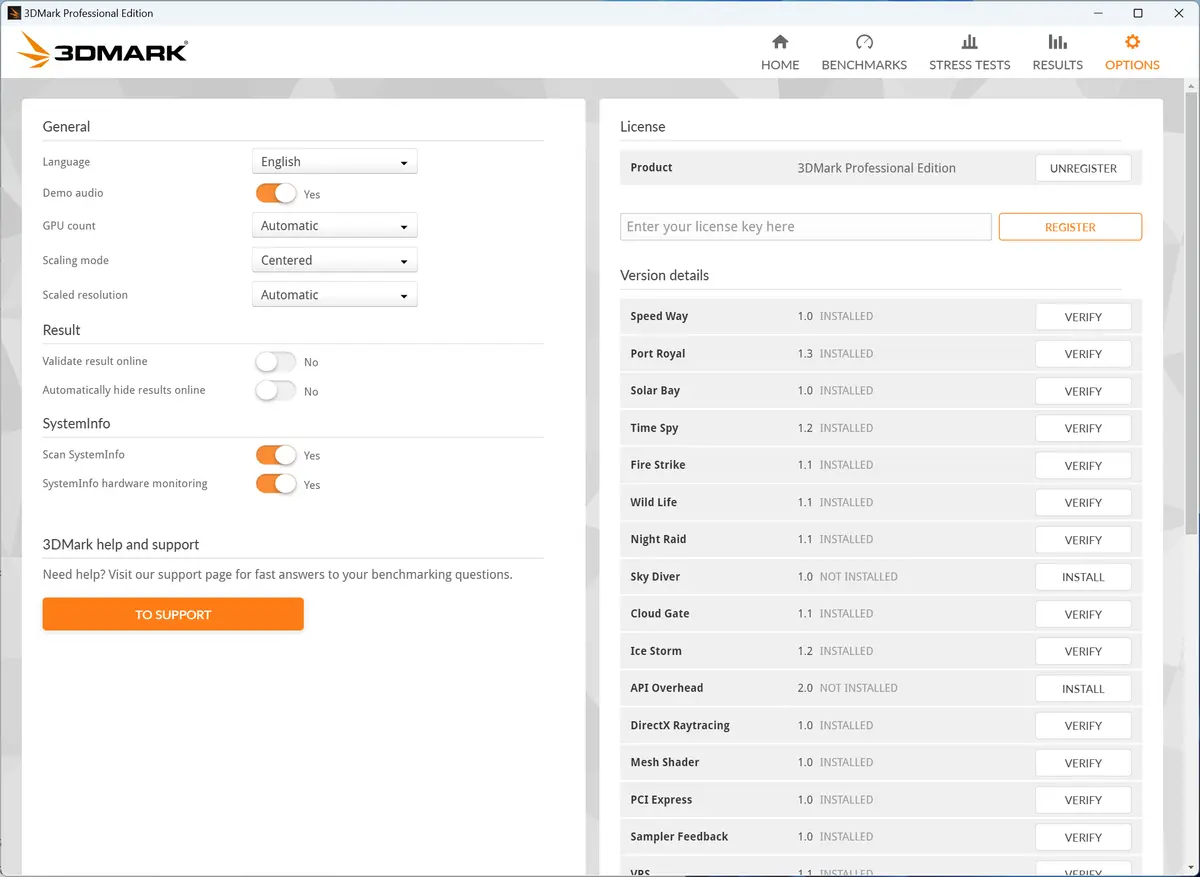
Task: Click the 3DMark logo in header
Action: pyautogui.click(x=103, y=50)
